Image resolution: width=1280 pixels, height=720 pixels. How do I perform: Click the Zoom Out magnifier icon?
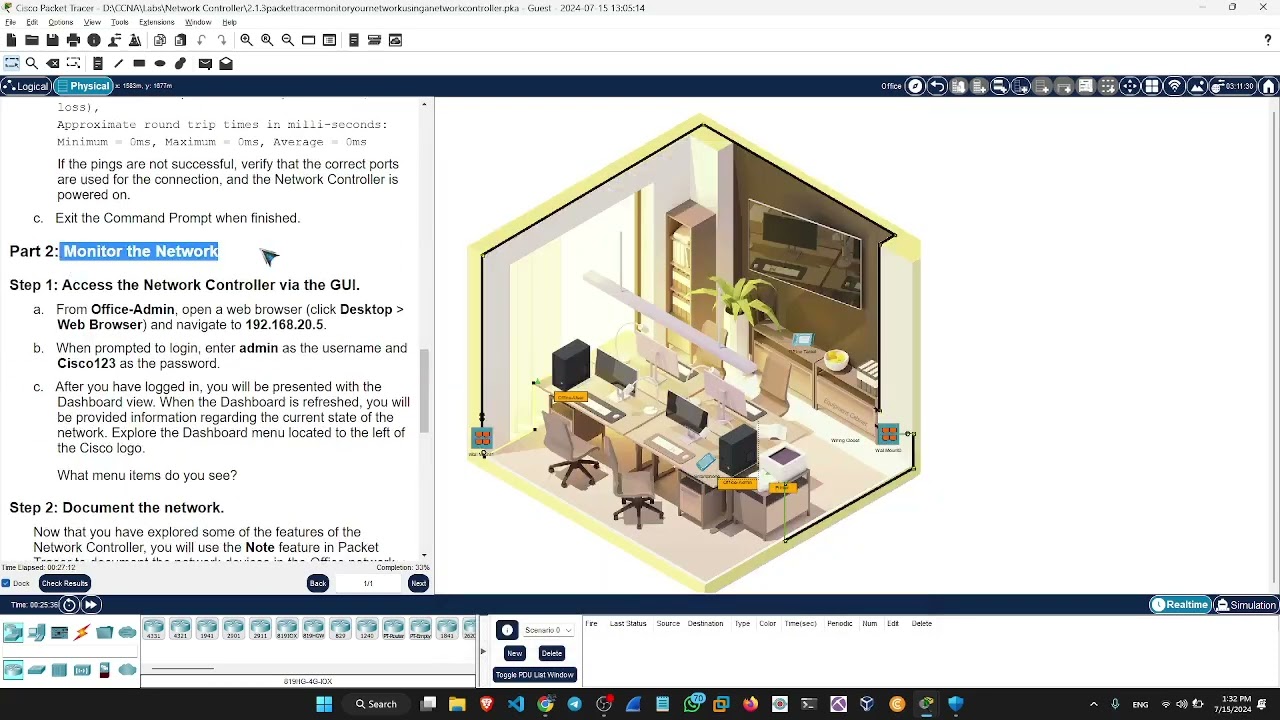tap(288, 40)
